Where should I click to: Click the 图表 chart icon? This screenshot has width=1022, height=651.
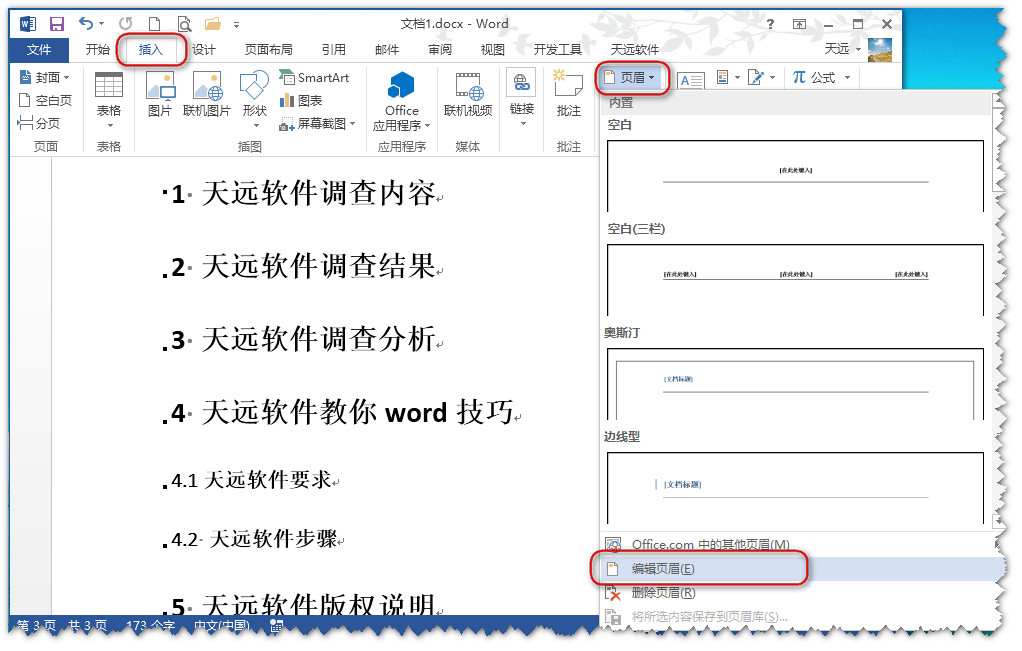pyautogui.click(x=301, y=101)
